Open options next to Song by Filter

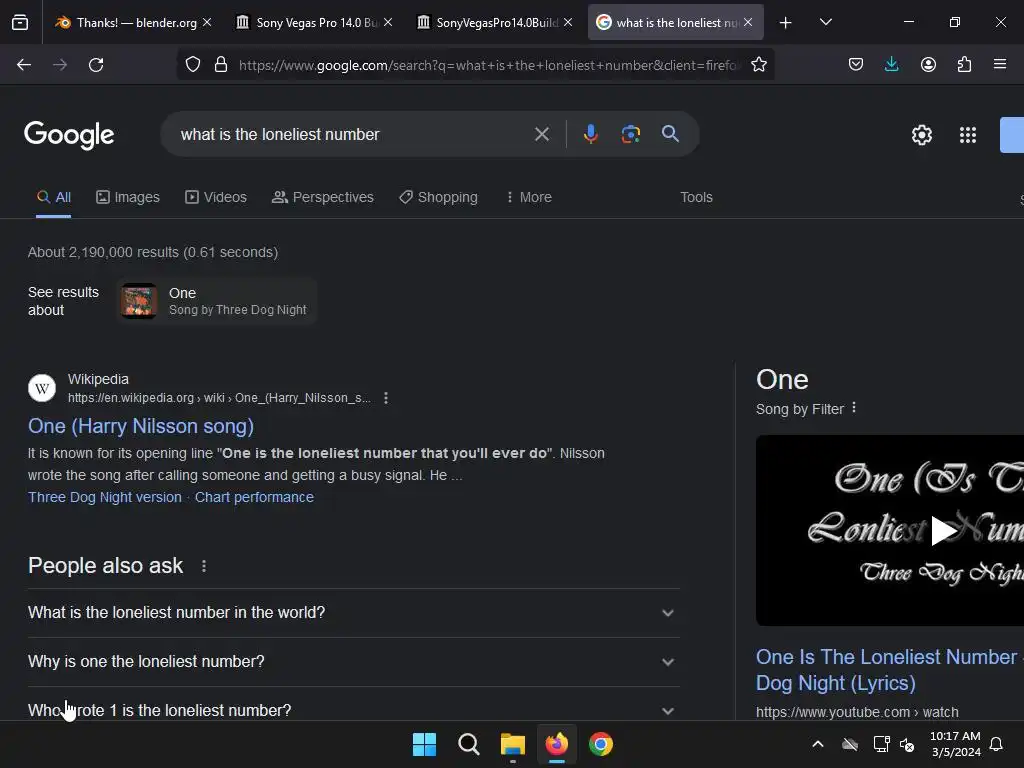[854, 408]
